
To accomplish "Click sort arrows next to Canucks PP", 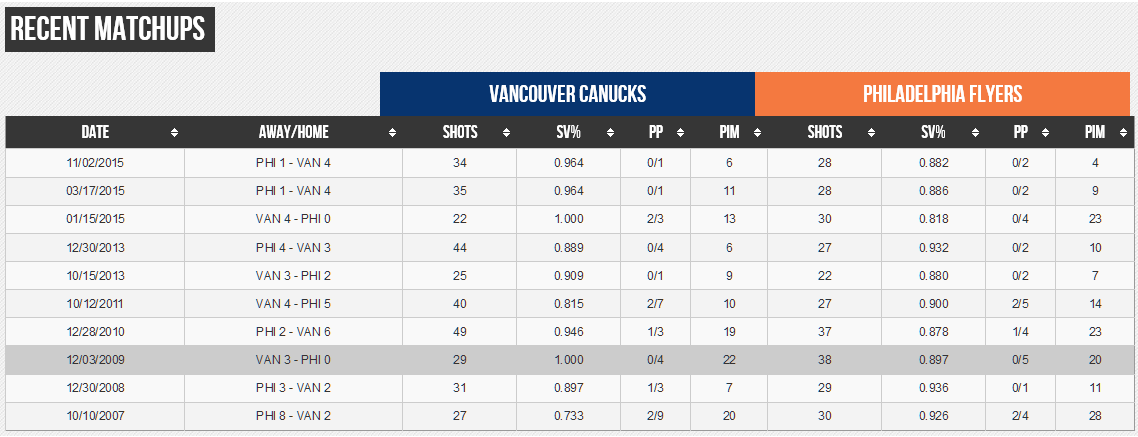I will 680,133.
